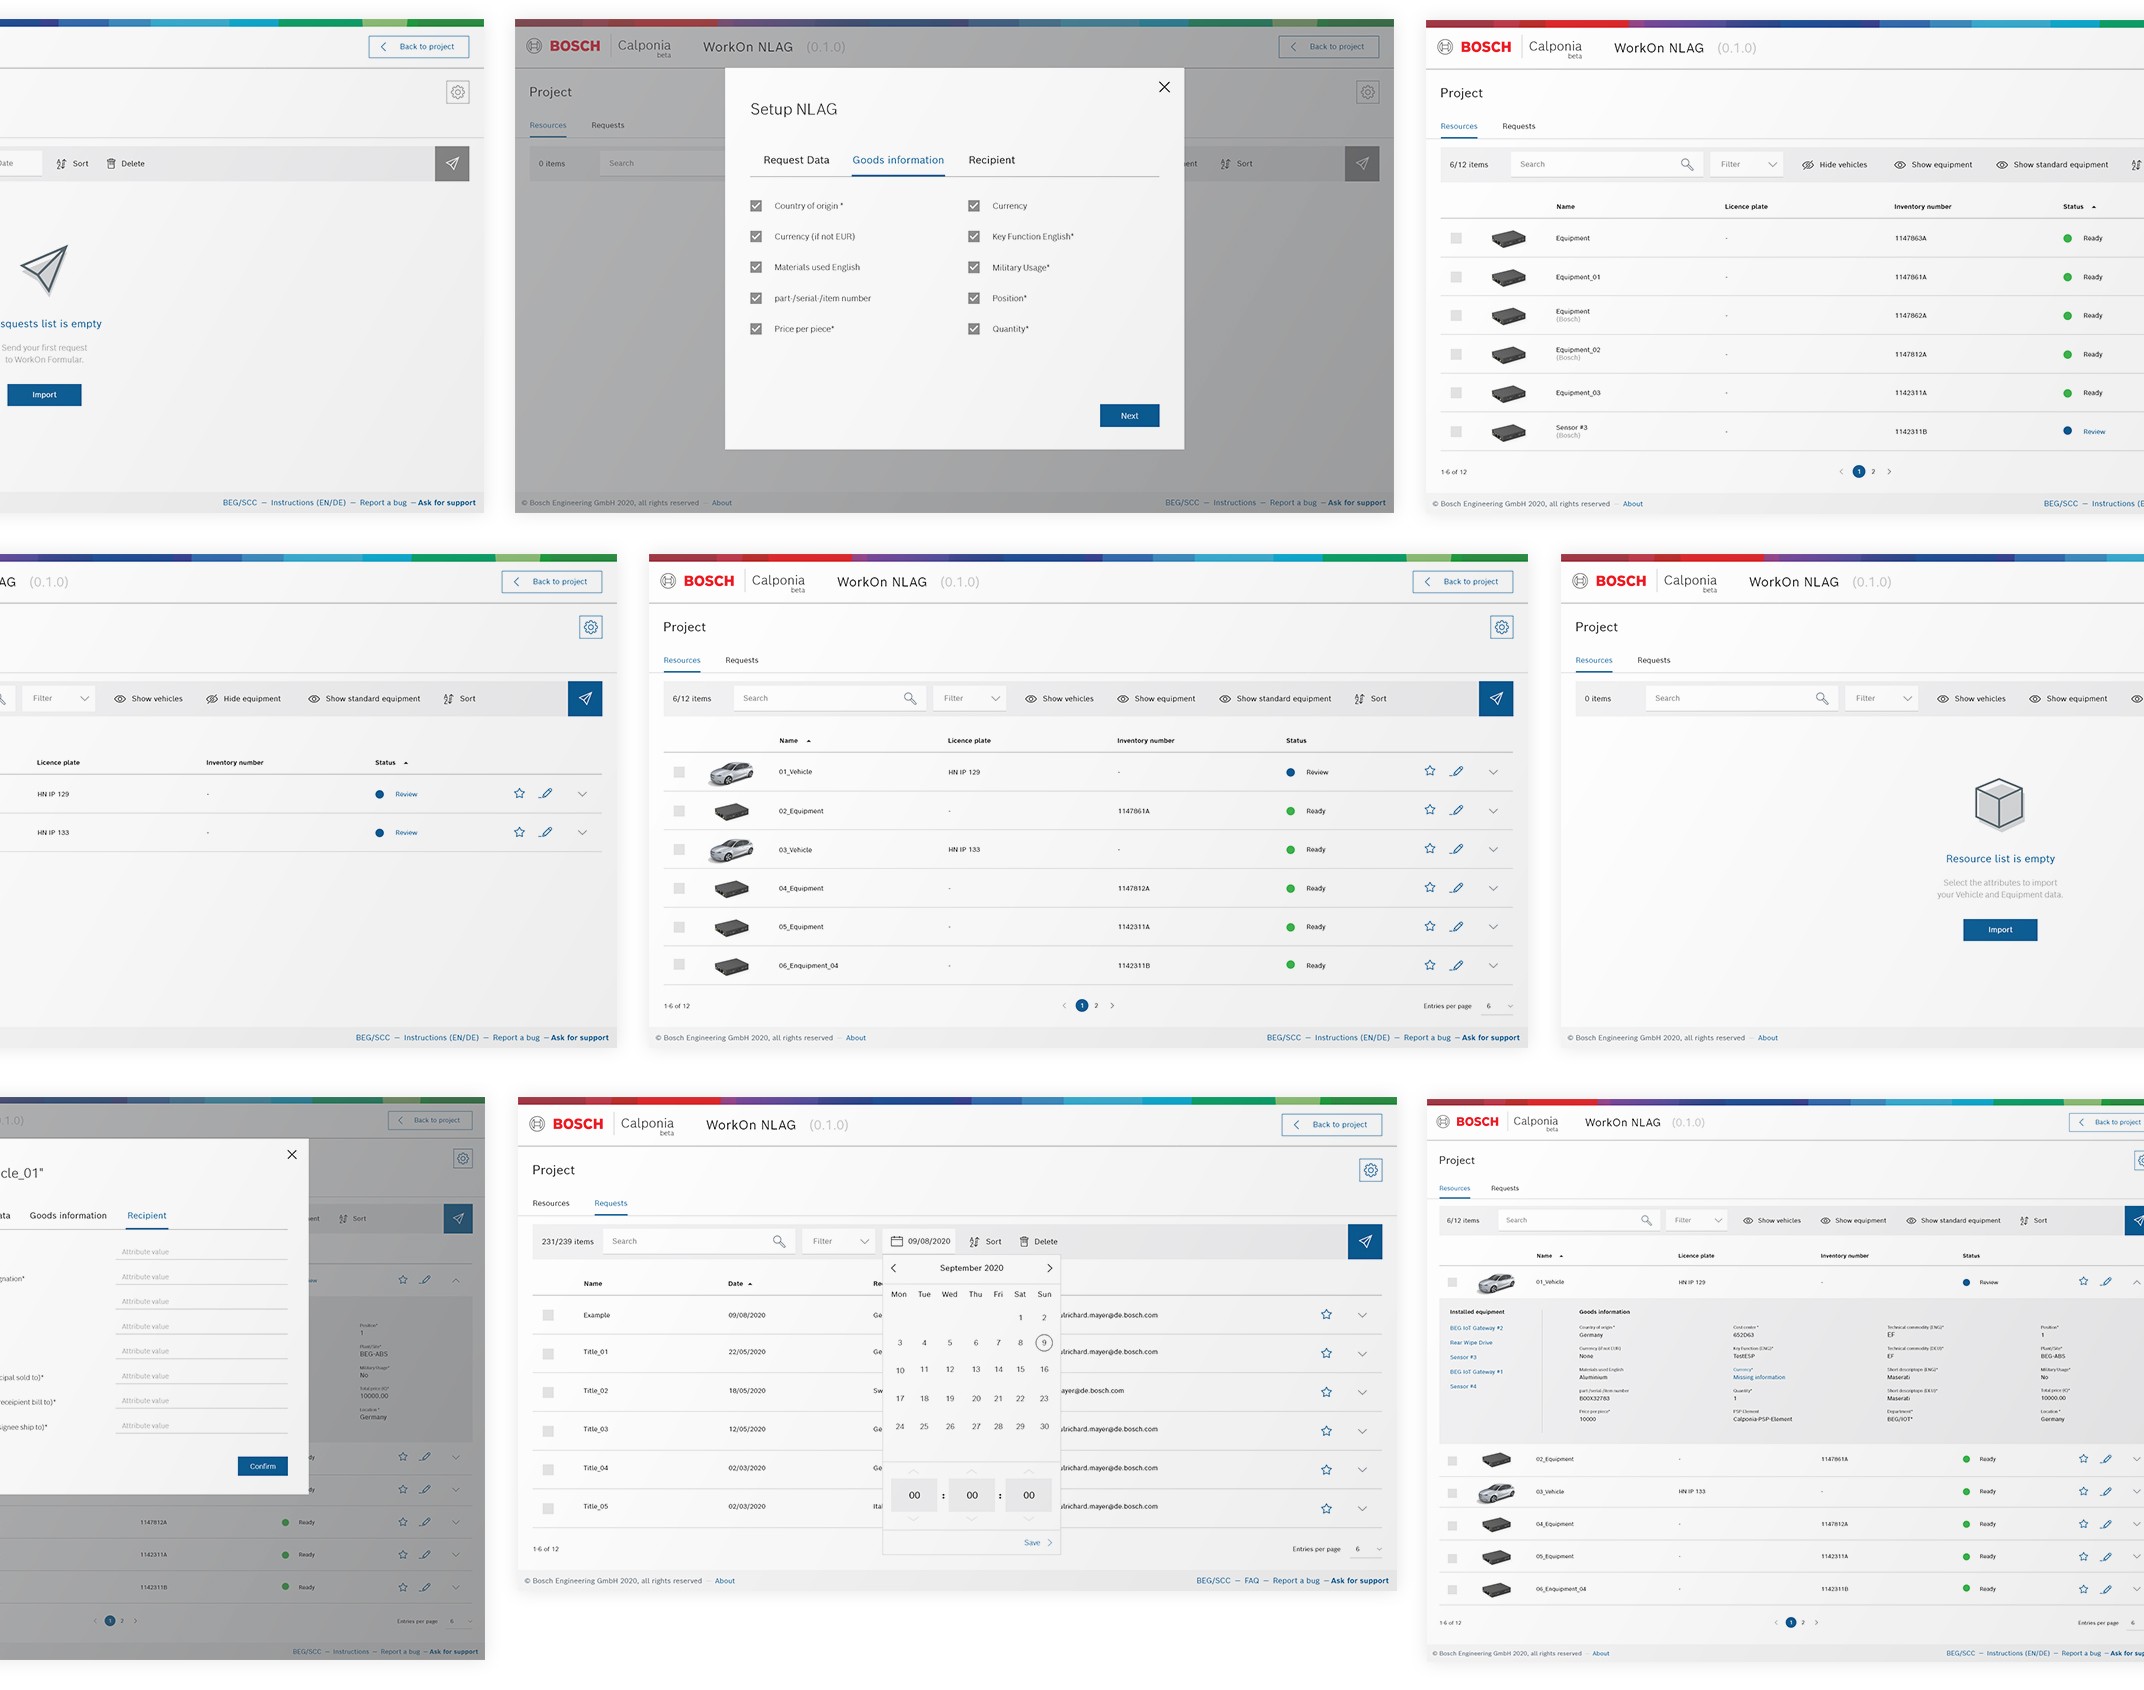Open the gear settings icon beside Project

pos(1501,627)
